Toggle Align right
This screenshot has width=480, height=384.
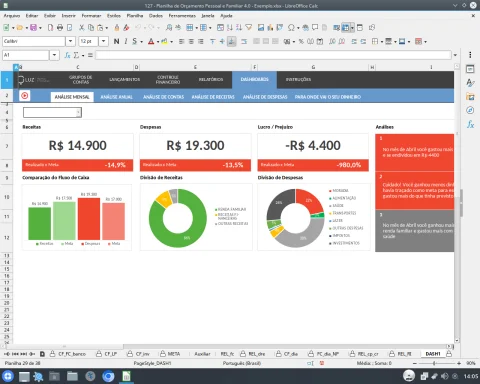200,41
